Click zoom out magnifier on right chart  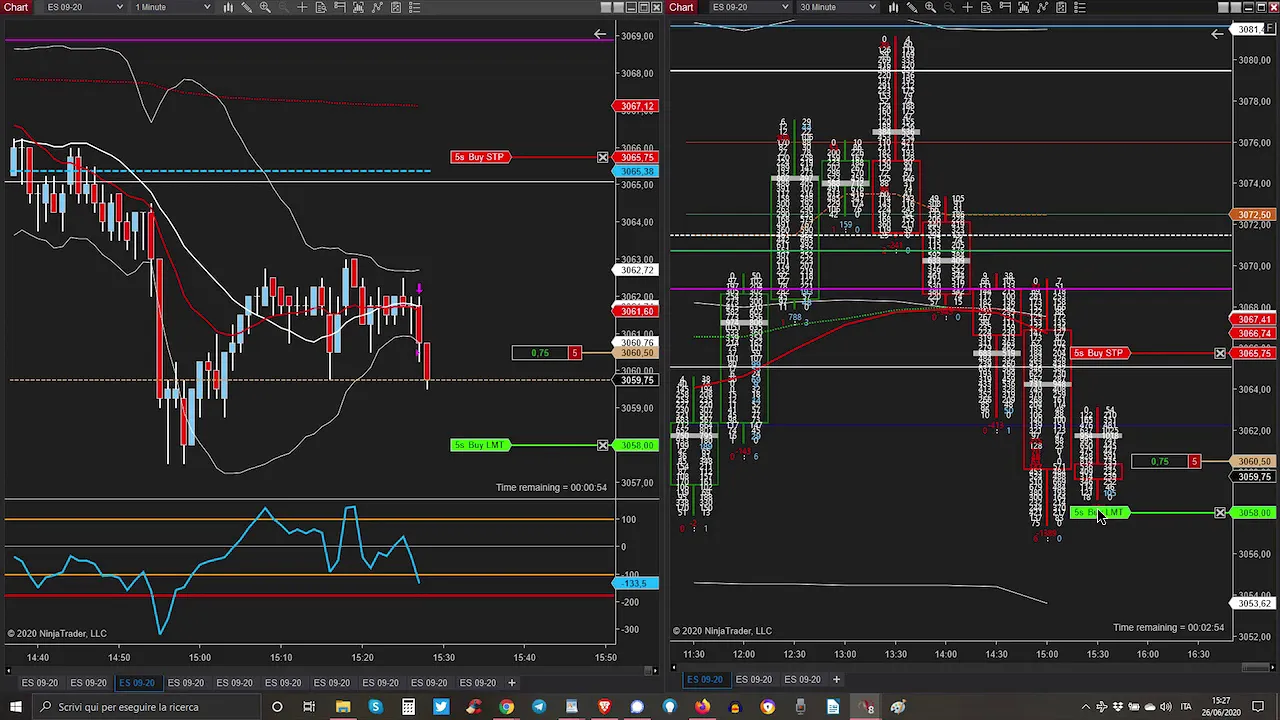(x=949, y=7)
